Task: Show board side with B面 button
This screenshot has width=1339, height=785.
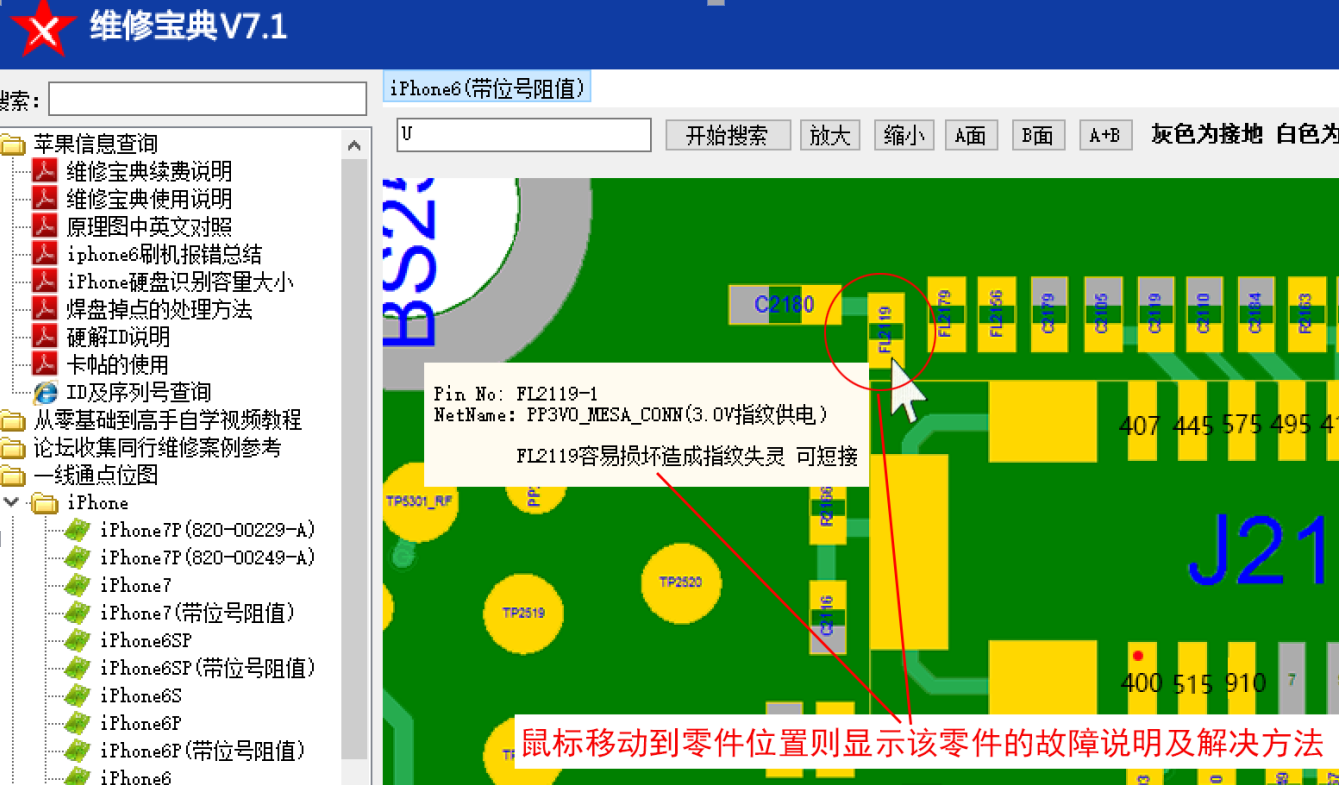Action: click(1037, 135)
